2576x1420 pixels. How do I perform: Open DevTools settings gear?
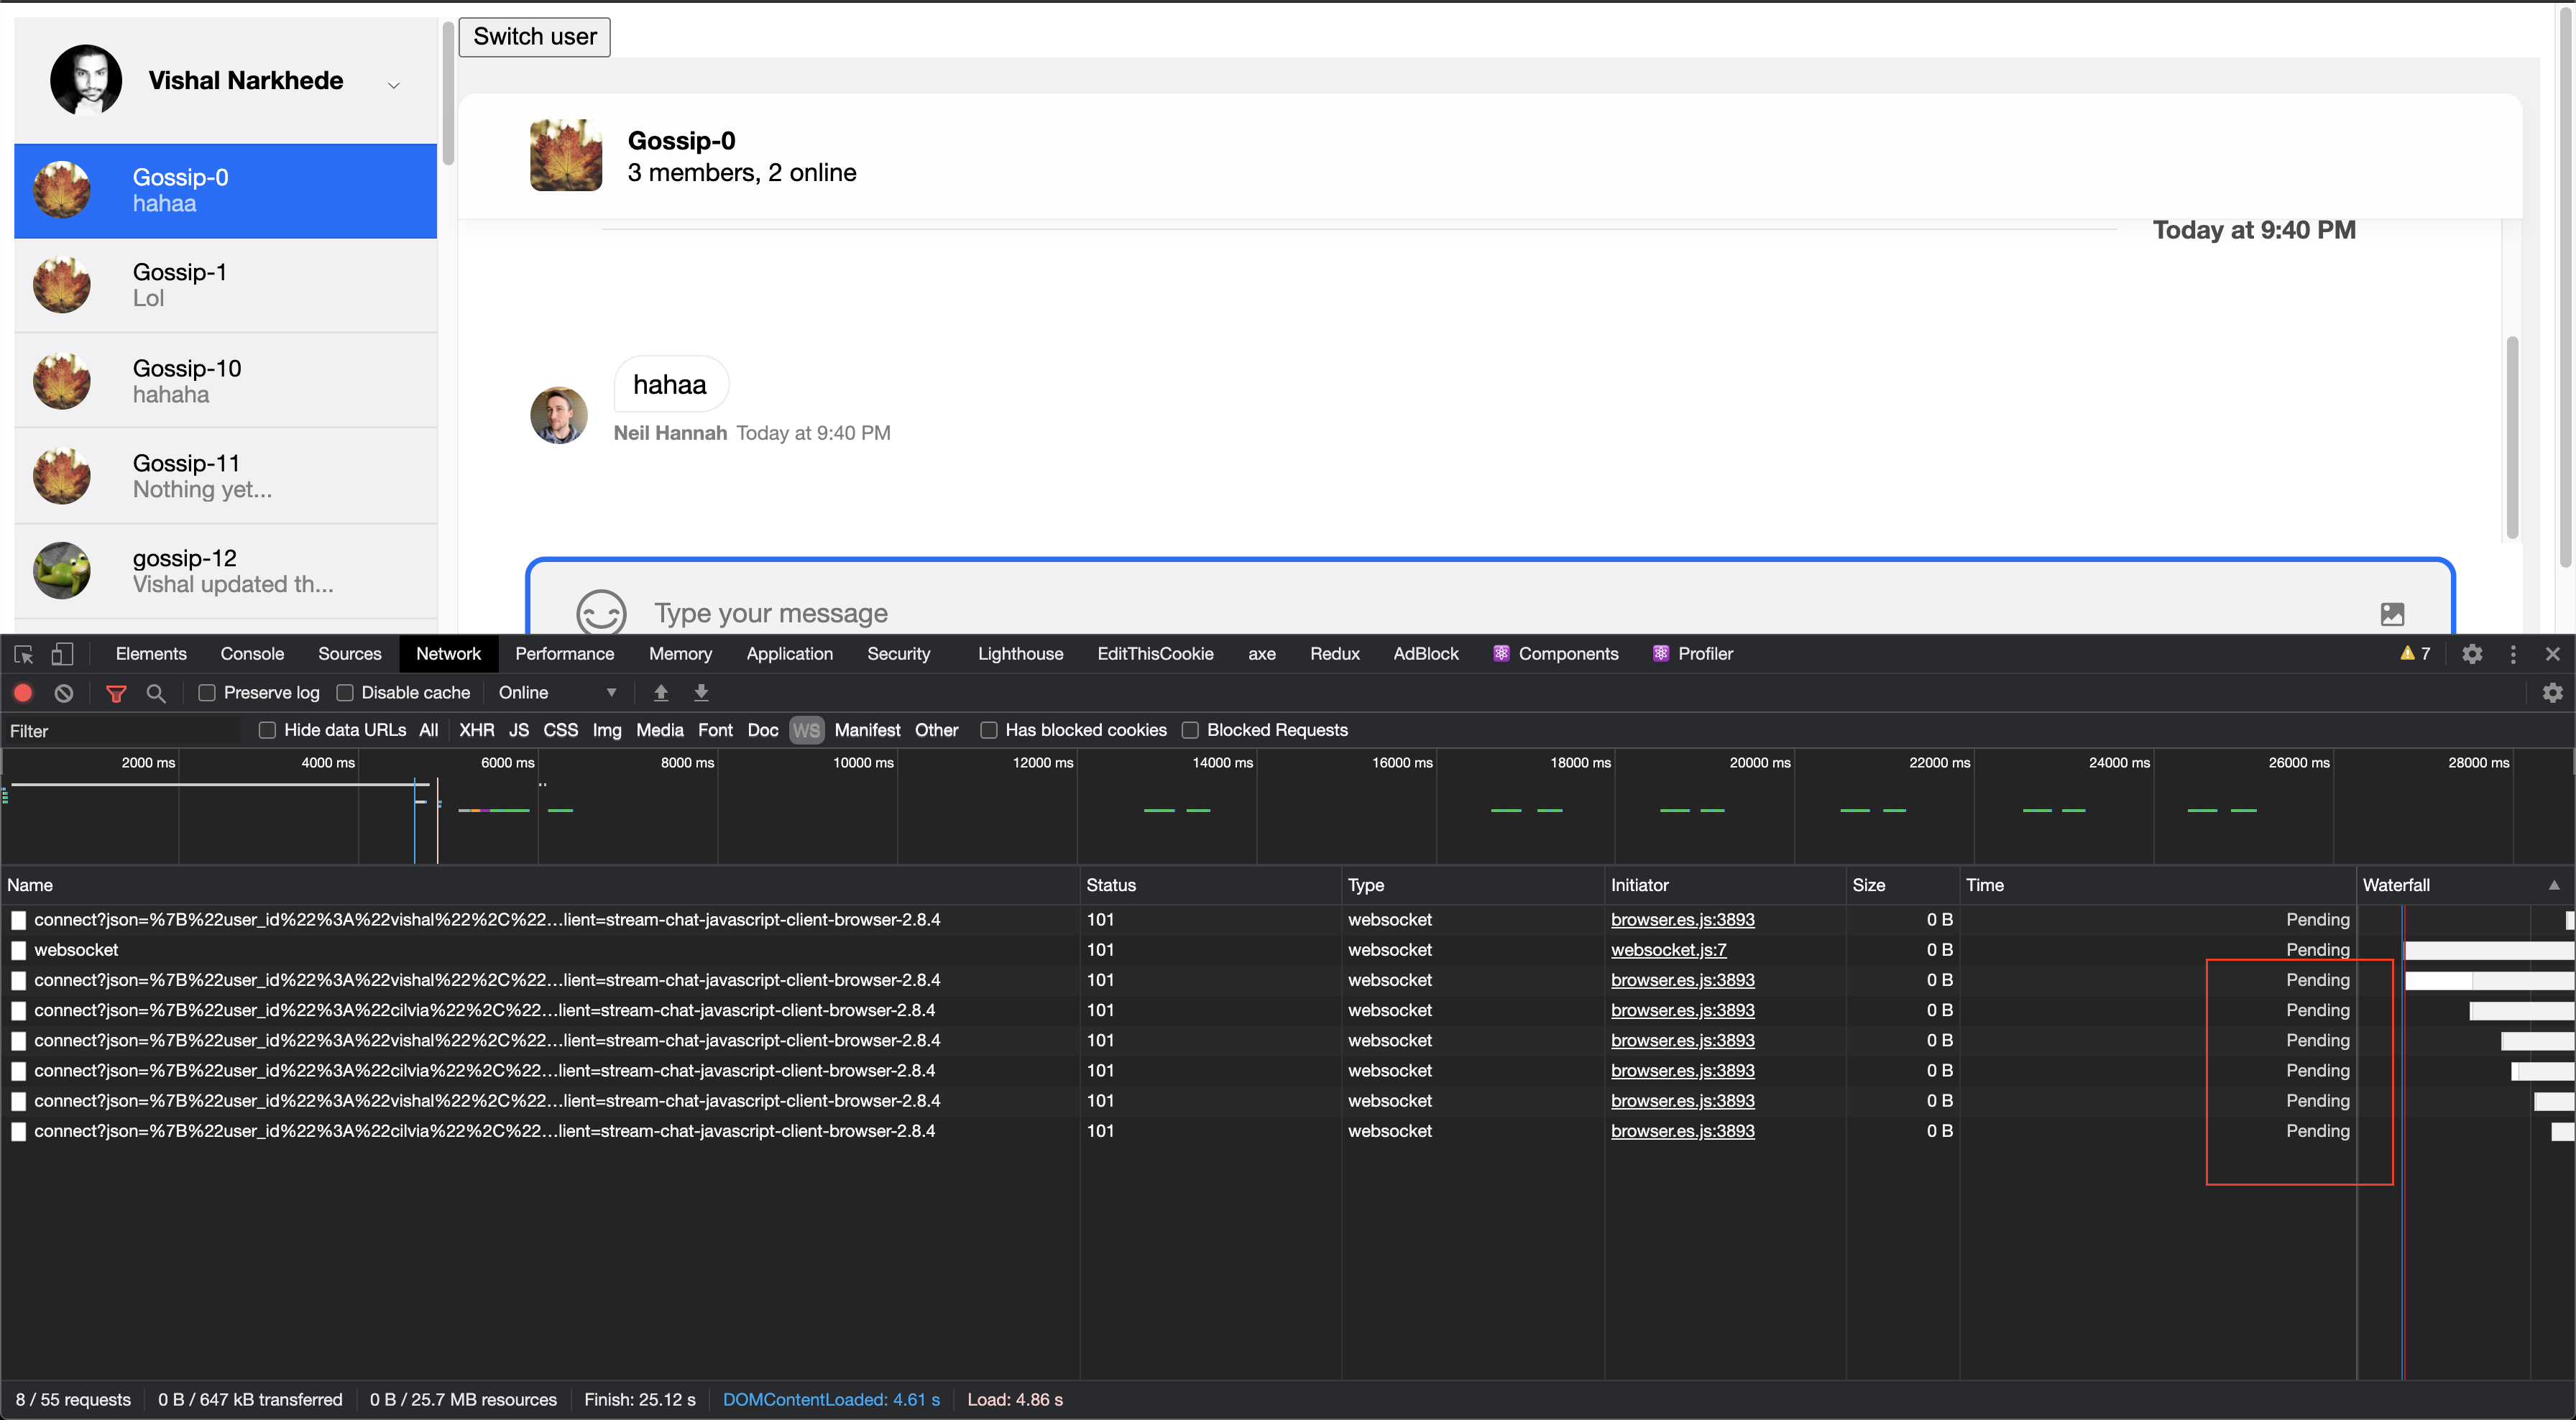(2472, 654)
